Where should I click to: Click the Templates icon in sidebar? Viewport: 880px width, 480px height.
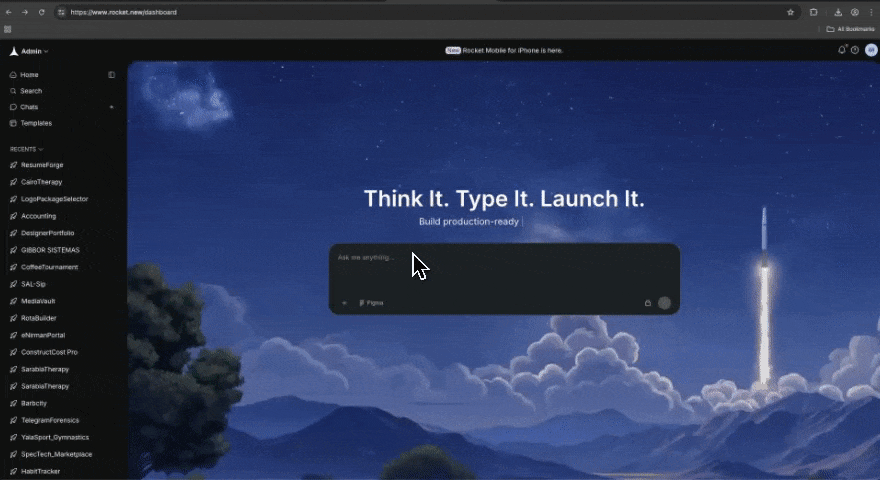click(13, 123)
